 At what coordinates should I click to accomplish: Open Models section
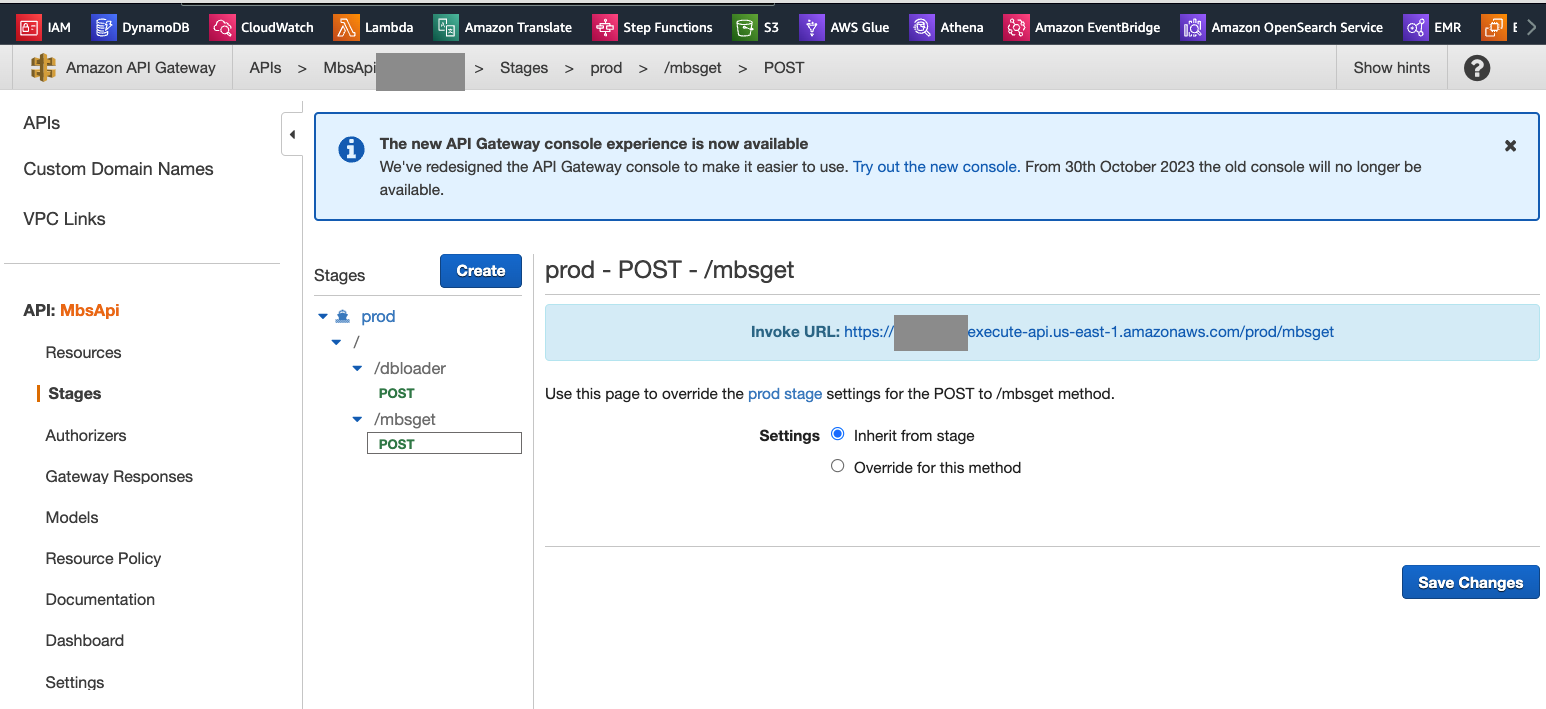72,517
